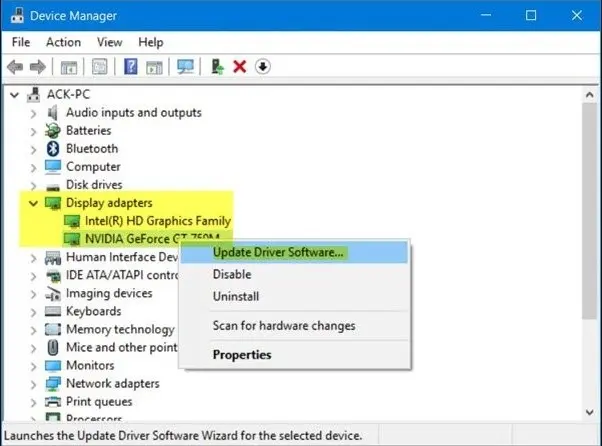Image resolution: width=602 pixels, height=446 pixels.
Task: Click the Bluetooth category icon
Action: (x=53, y=149)
